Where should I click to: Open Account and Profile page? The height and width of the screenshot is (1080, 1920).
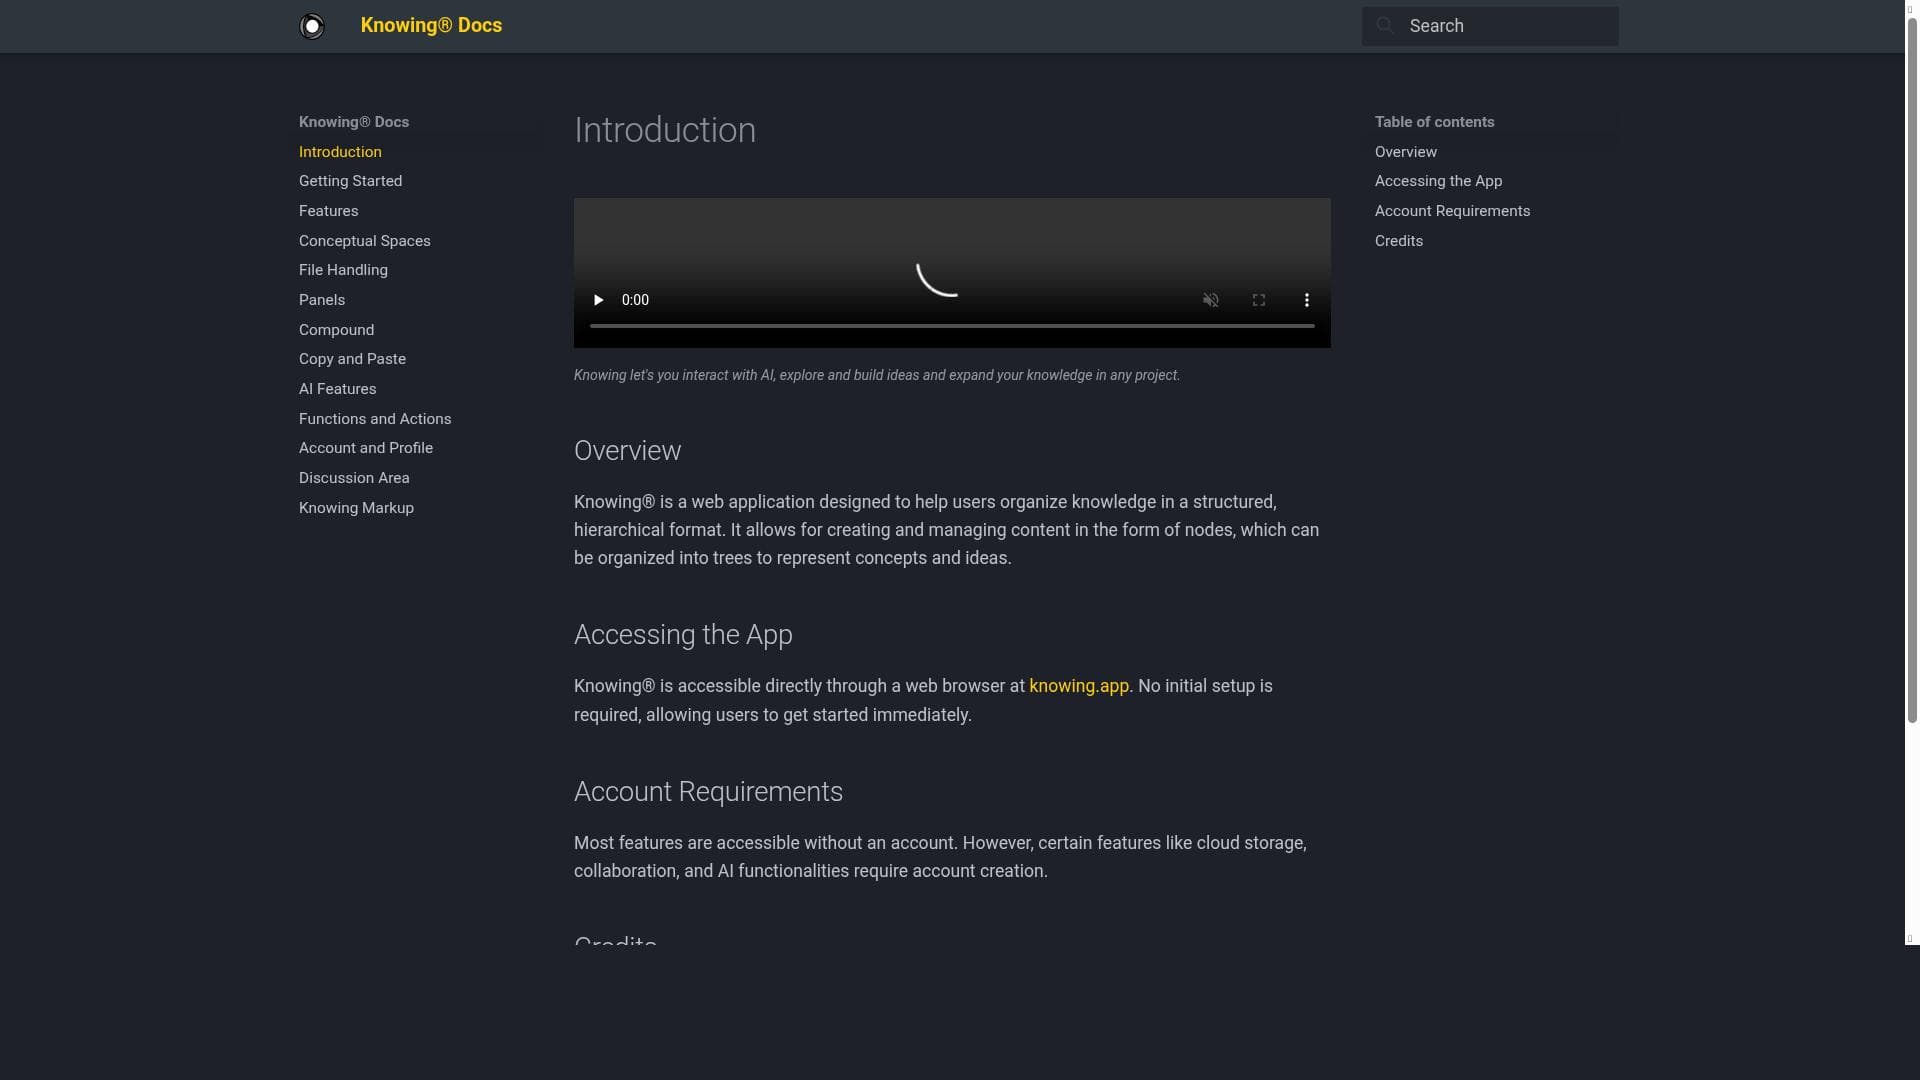point(366,448)
